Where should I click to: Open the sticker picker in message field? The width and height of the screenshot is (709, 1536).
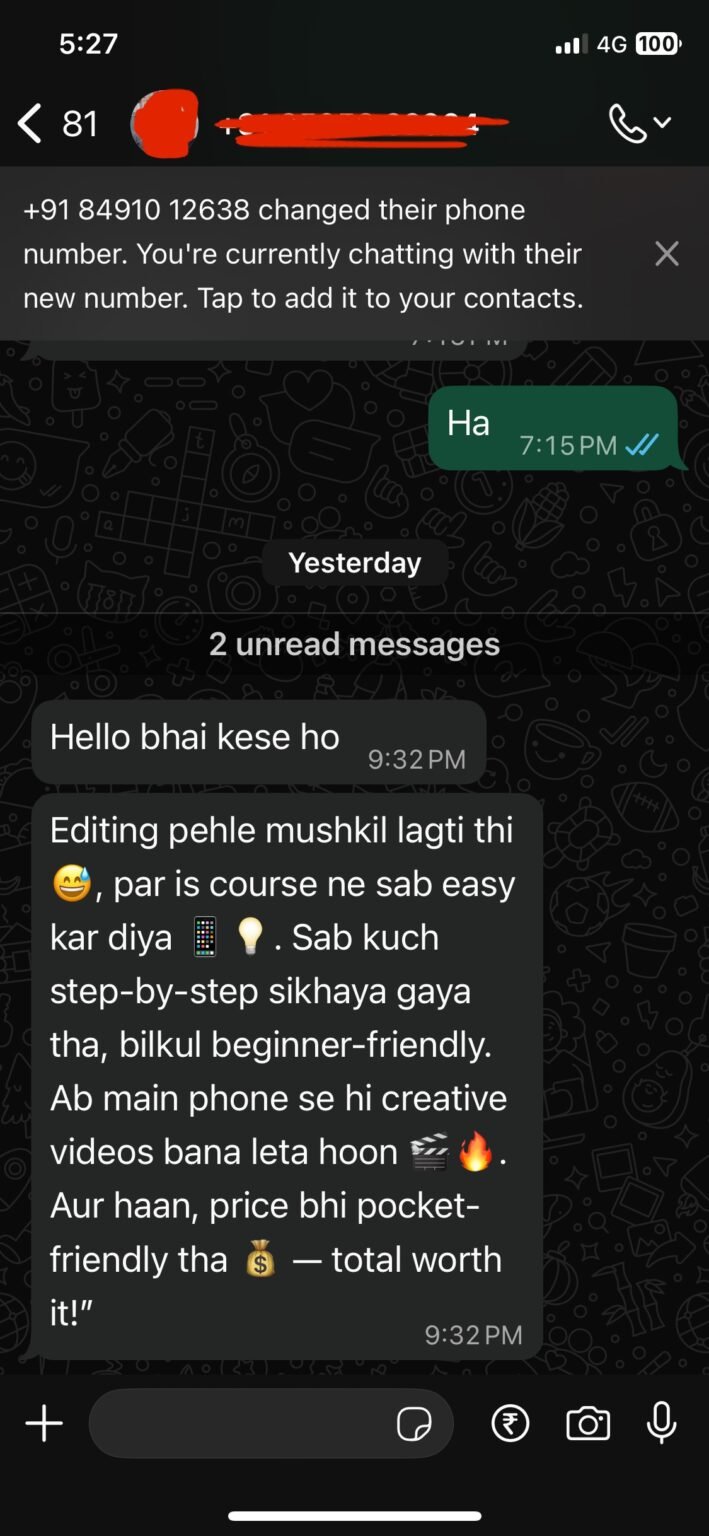point(414,1423)
